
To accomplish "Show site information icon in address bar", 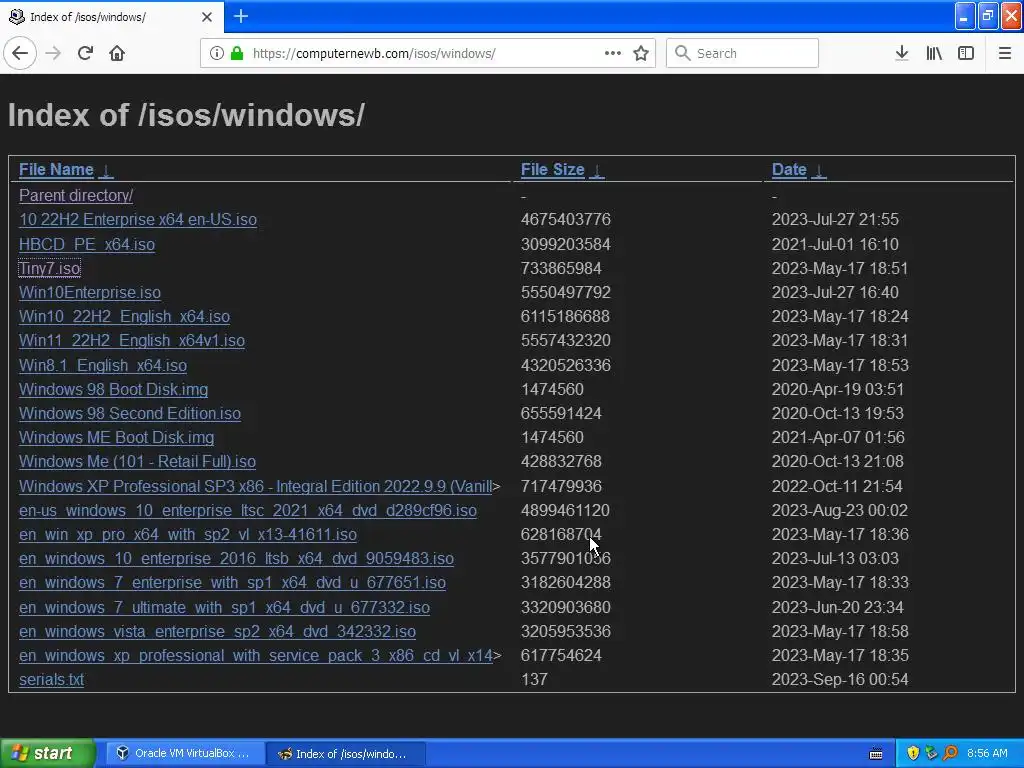I will click(x=217, y=53).
